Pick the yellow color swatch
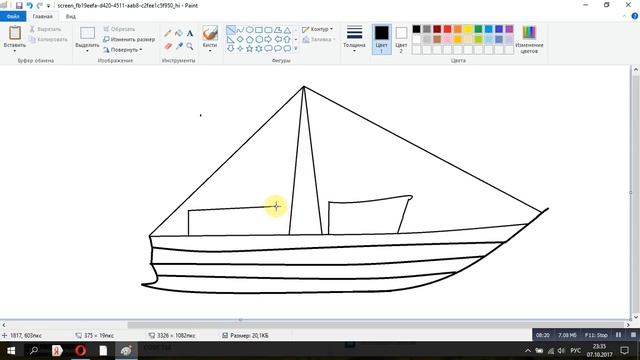Image resolution: width=640 pixels, height=360 pixels. (468, 29)
